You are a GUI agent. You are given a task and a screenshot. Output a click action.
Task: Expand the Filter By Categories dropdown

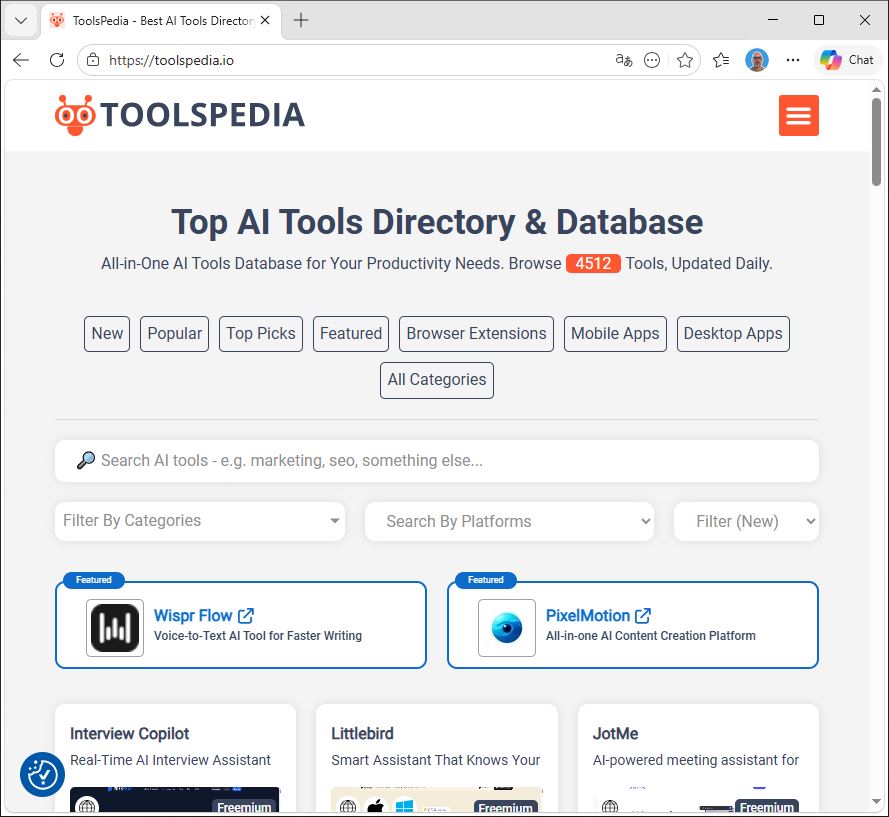(x=200, y=521)
